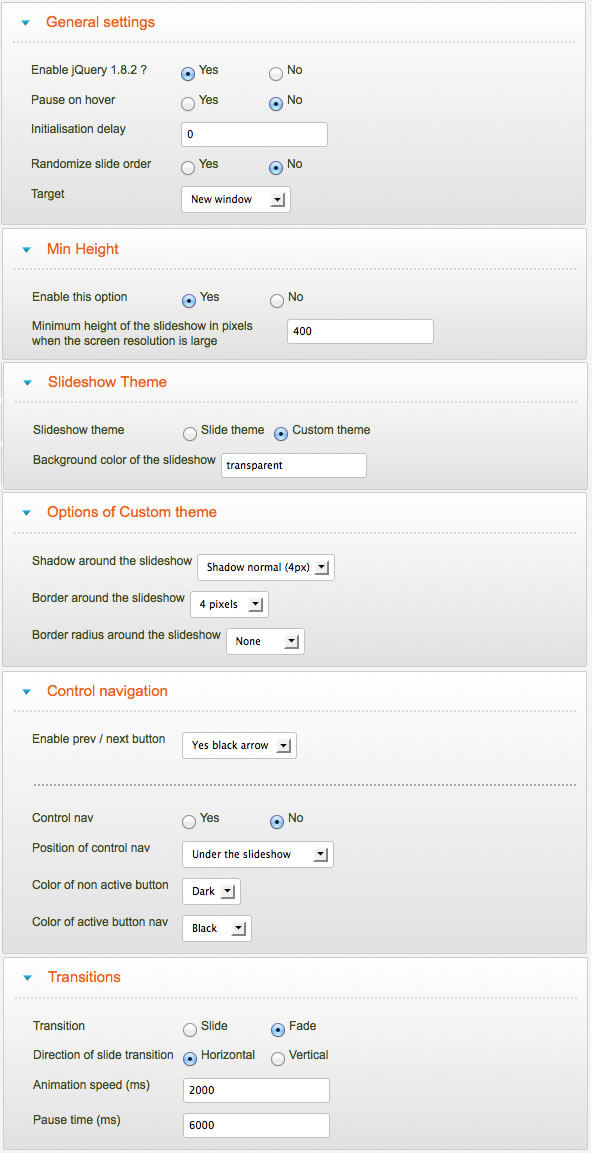592x1153 pixels.
Task: Click the Initialisation delay input field
Action: [x=254, y=135]
